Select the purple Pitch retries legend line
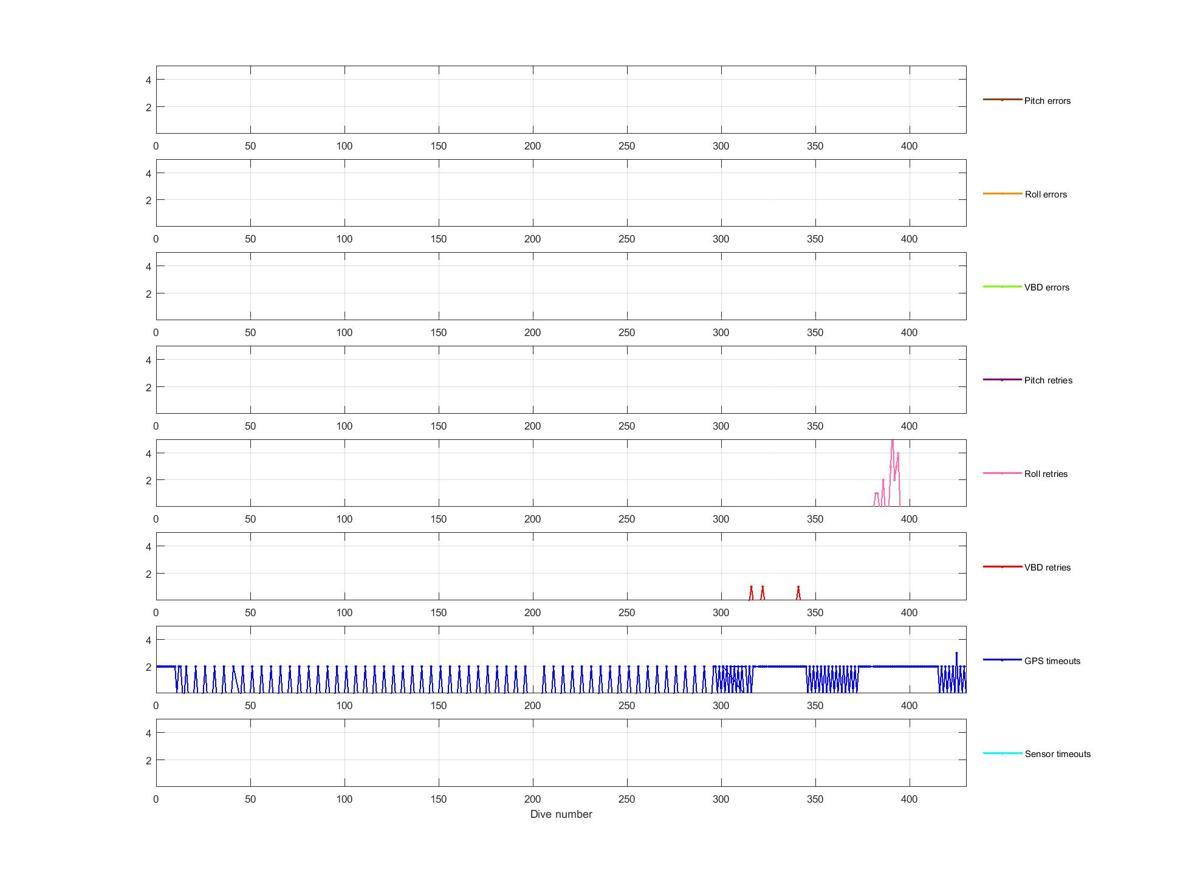 (1002, 380)
